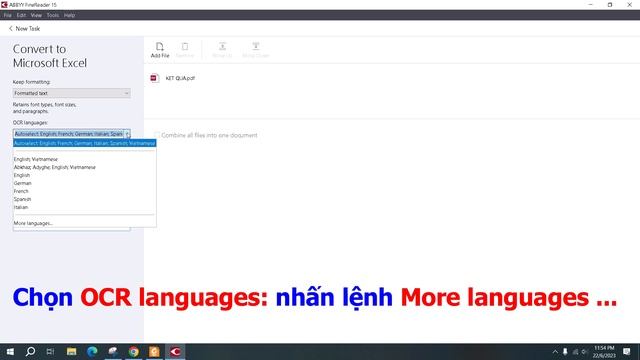Click the network icon in system tray
This screenshot has height=360, width=640.
point(575,351)
